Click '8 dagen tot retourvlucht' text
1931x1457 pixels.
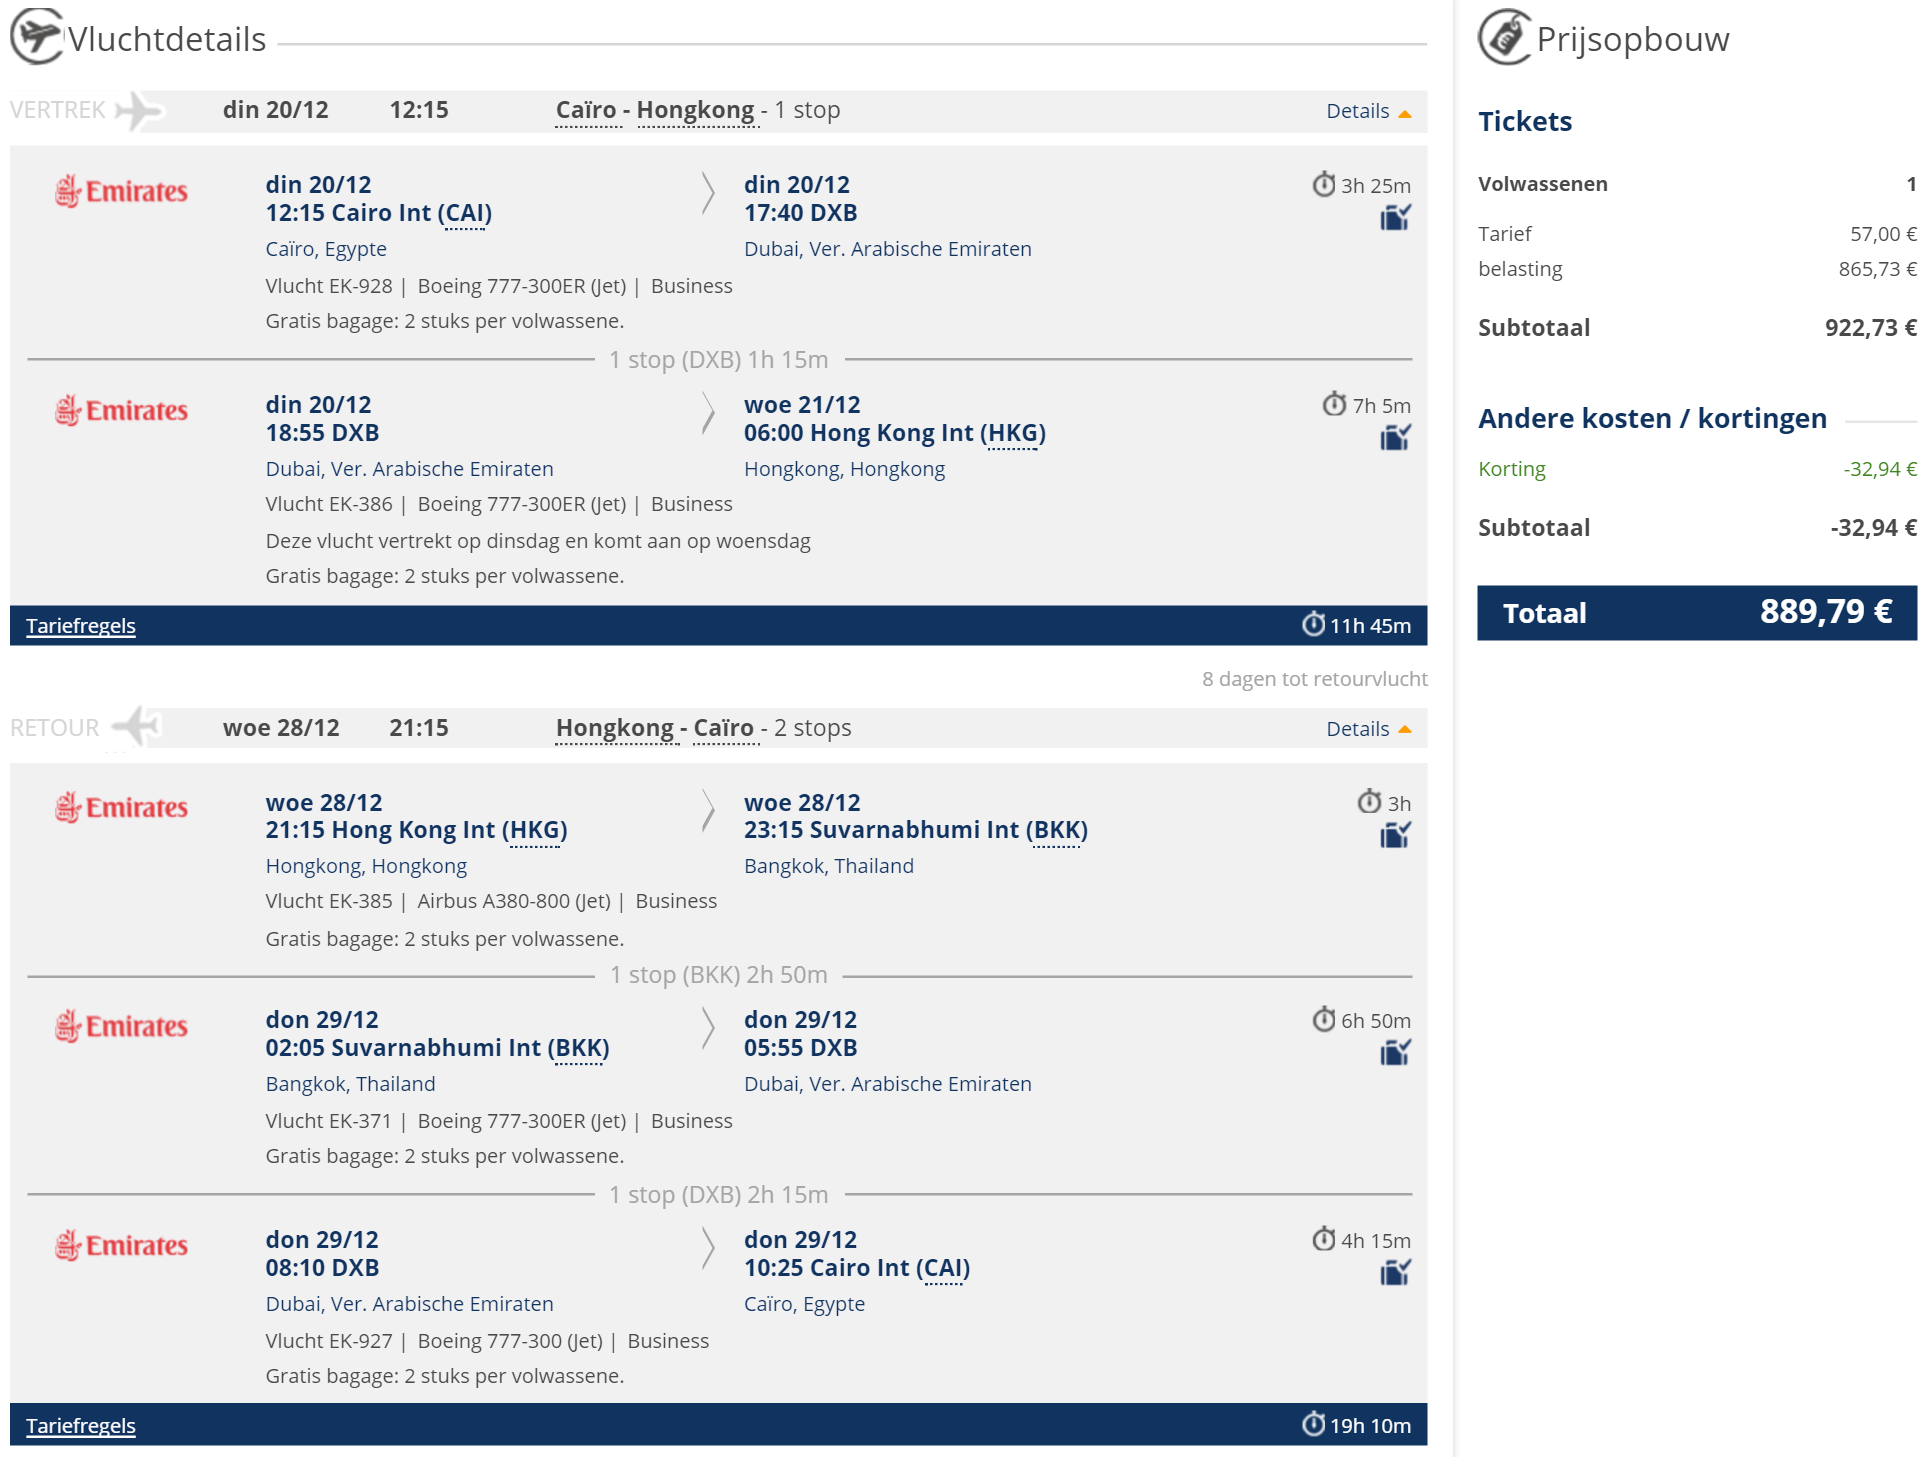pyautogui.click(x=1315, y=679)
